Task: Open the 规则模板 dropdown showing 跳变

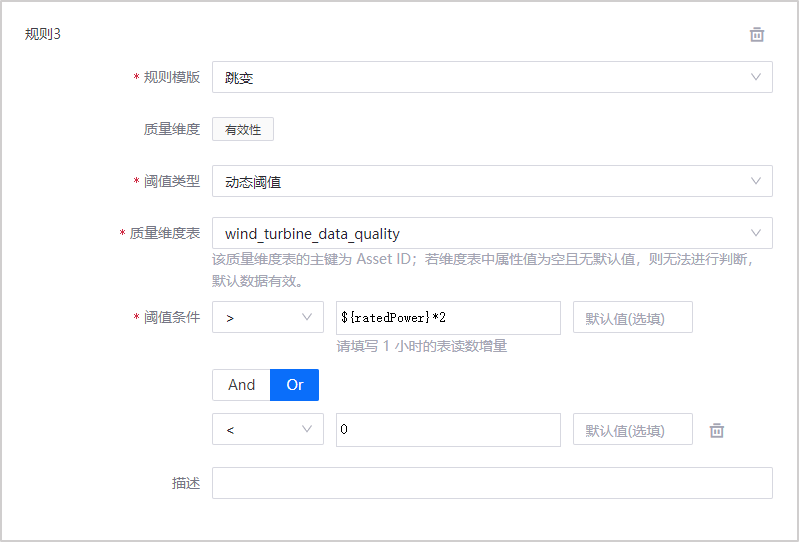Action: [x=480, y=77]
